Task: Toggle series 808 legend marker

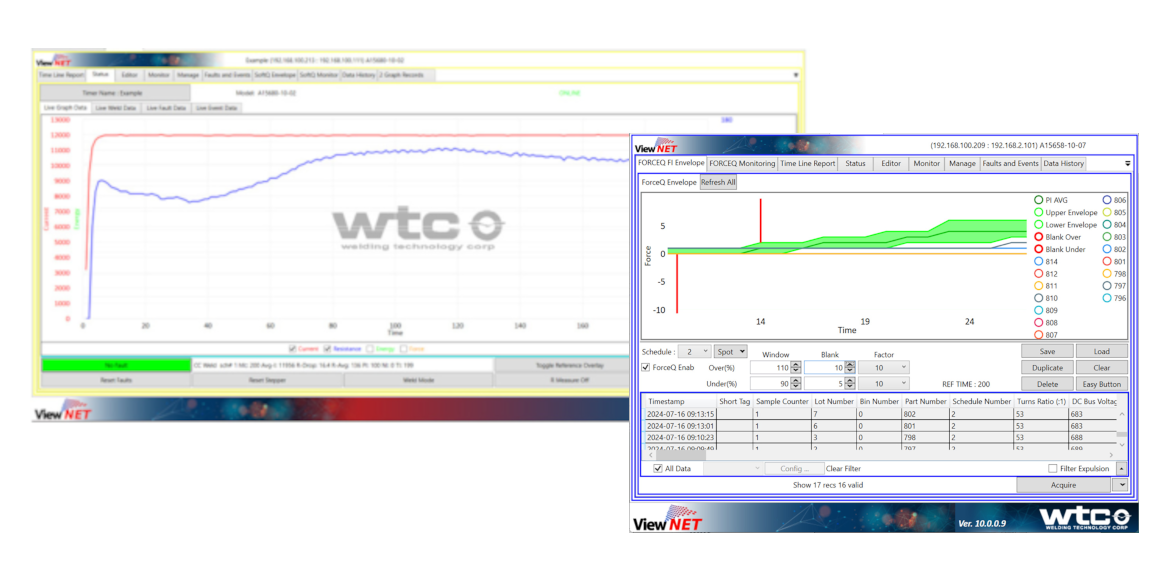Action: [1038, 322]
